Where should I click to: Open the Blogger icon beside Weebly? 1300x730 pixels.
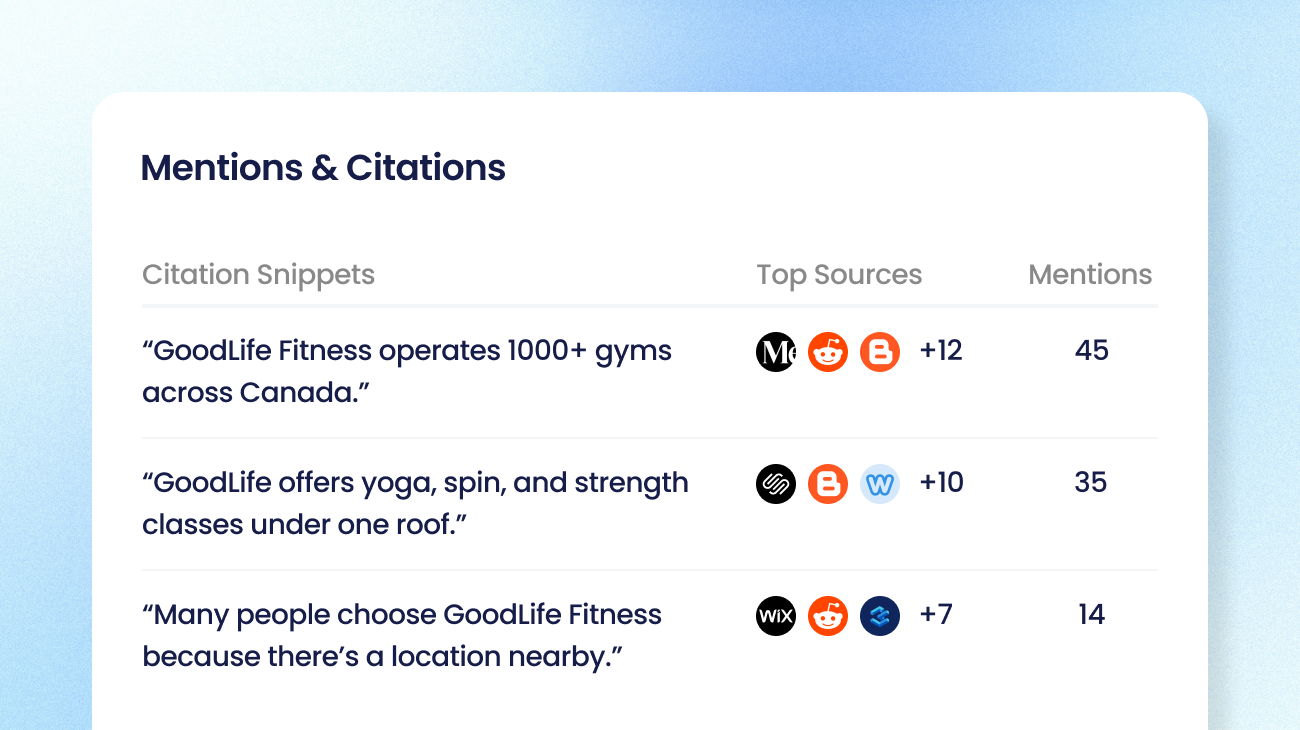(828, 484)
